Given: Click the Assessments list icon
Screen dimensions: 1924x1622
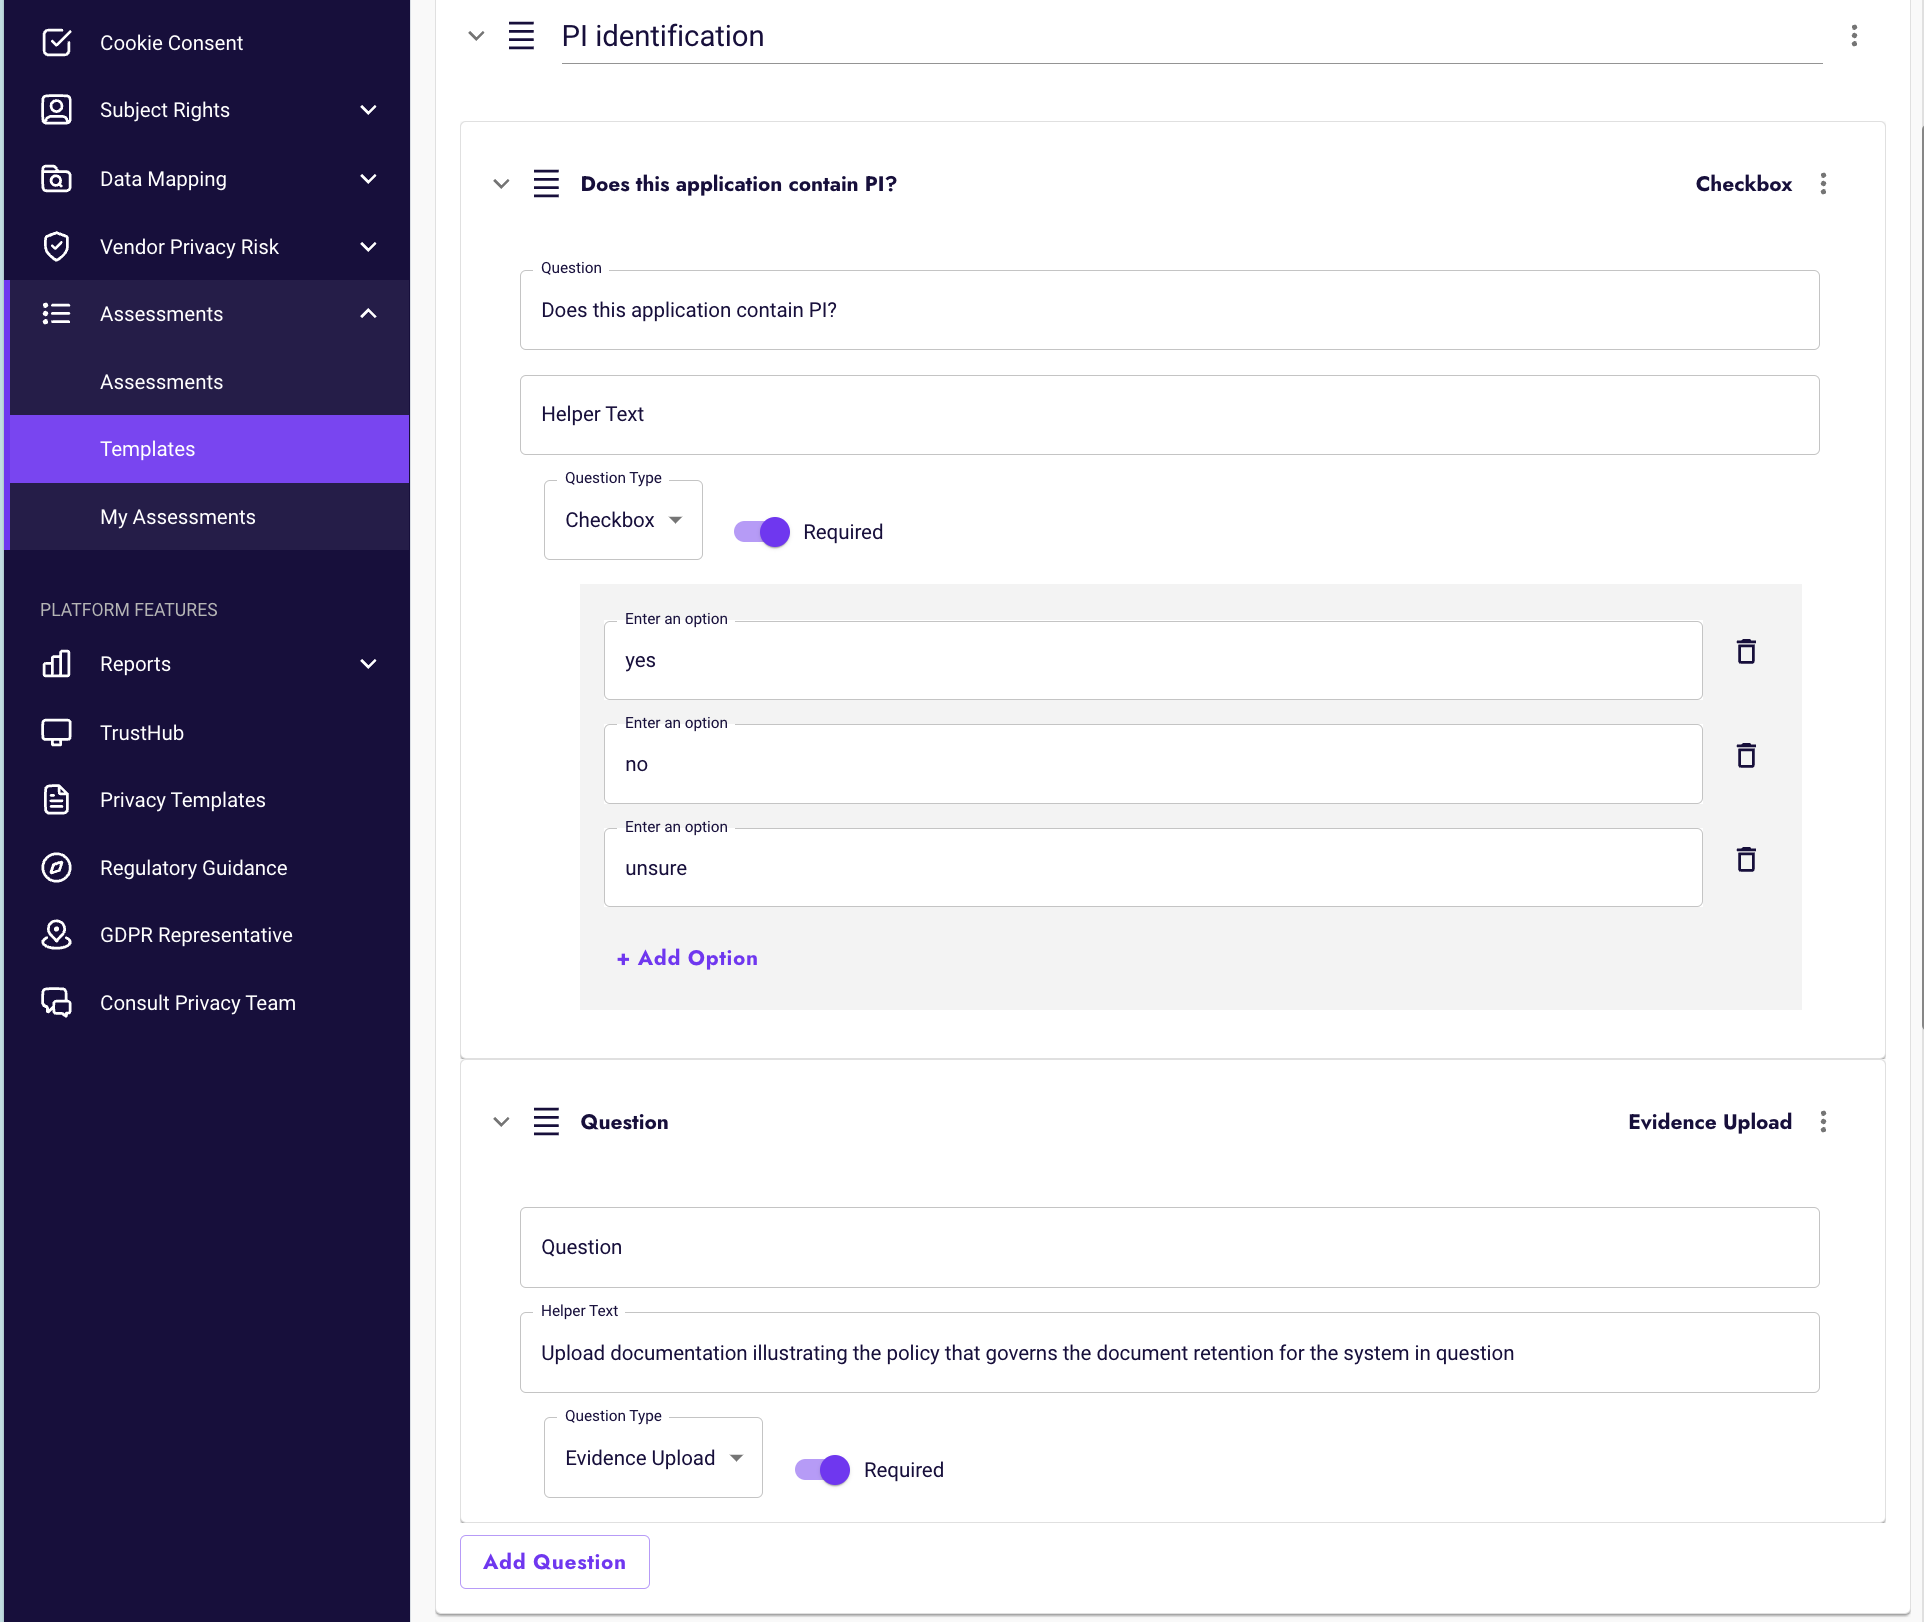Looking at the screenshot, I should [x=55, y=314].
